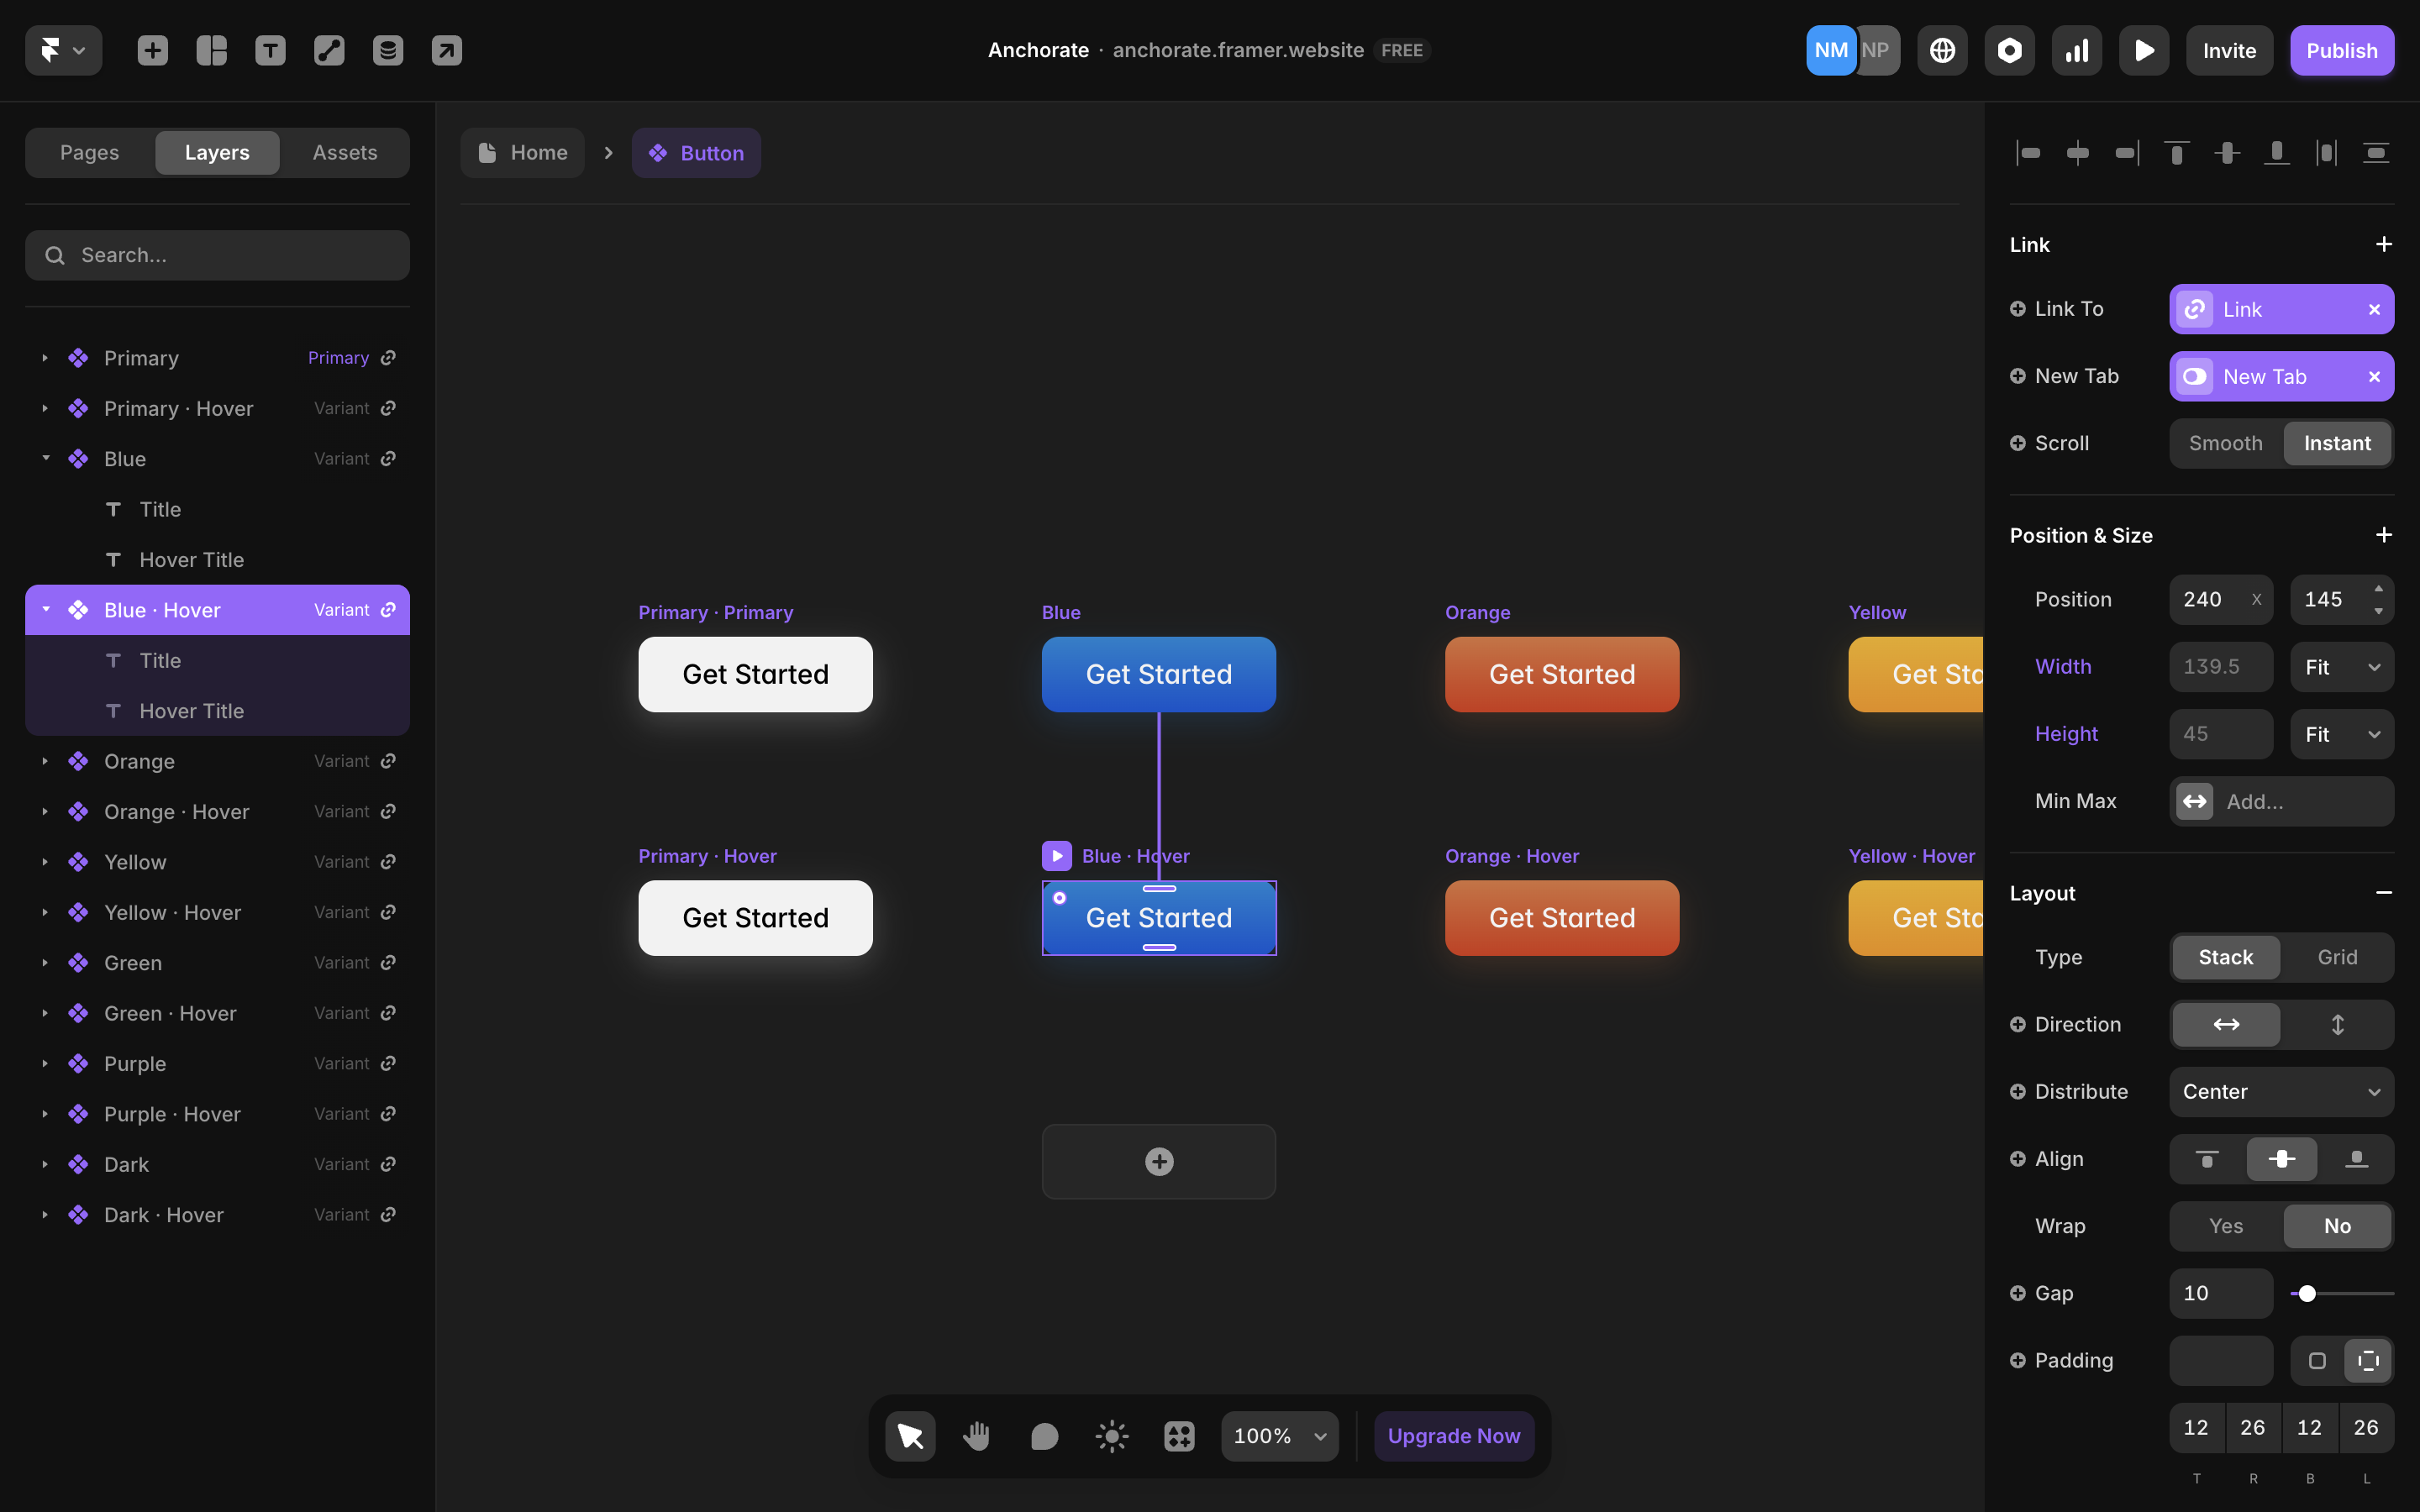The width and height of the screenshot is (2420, 1512).
Task: Expand the Orange variant layer
Action: 45,761
